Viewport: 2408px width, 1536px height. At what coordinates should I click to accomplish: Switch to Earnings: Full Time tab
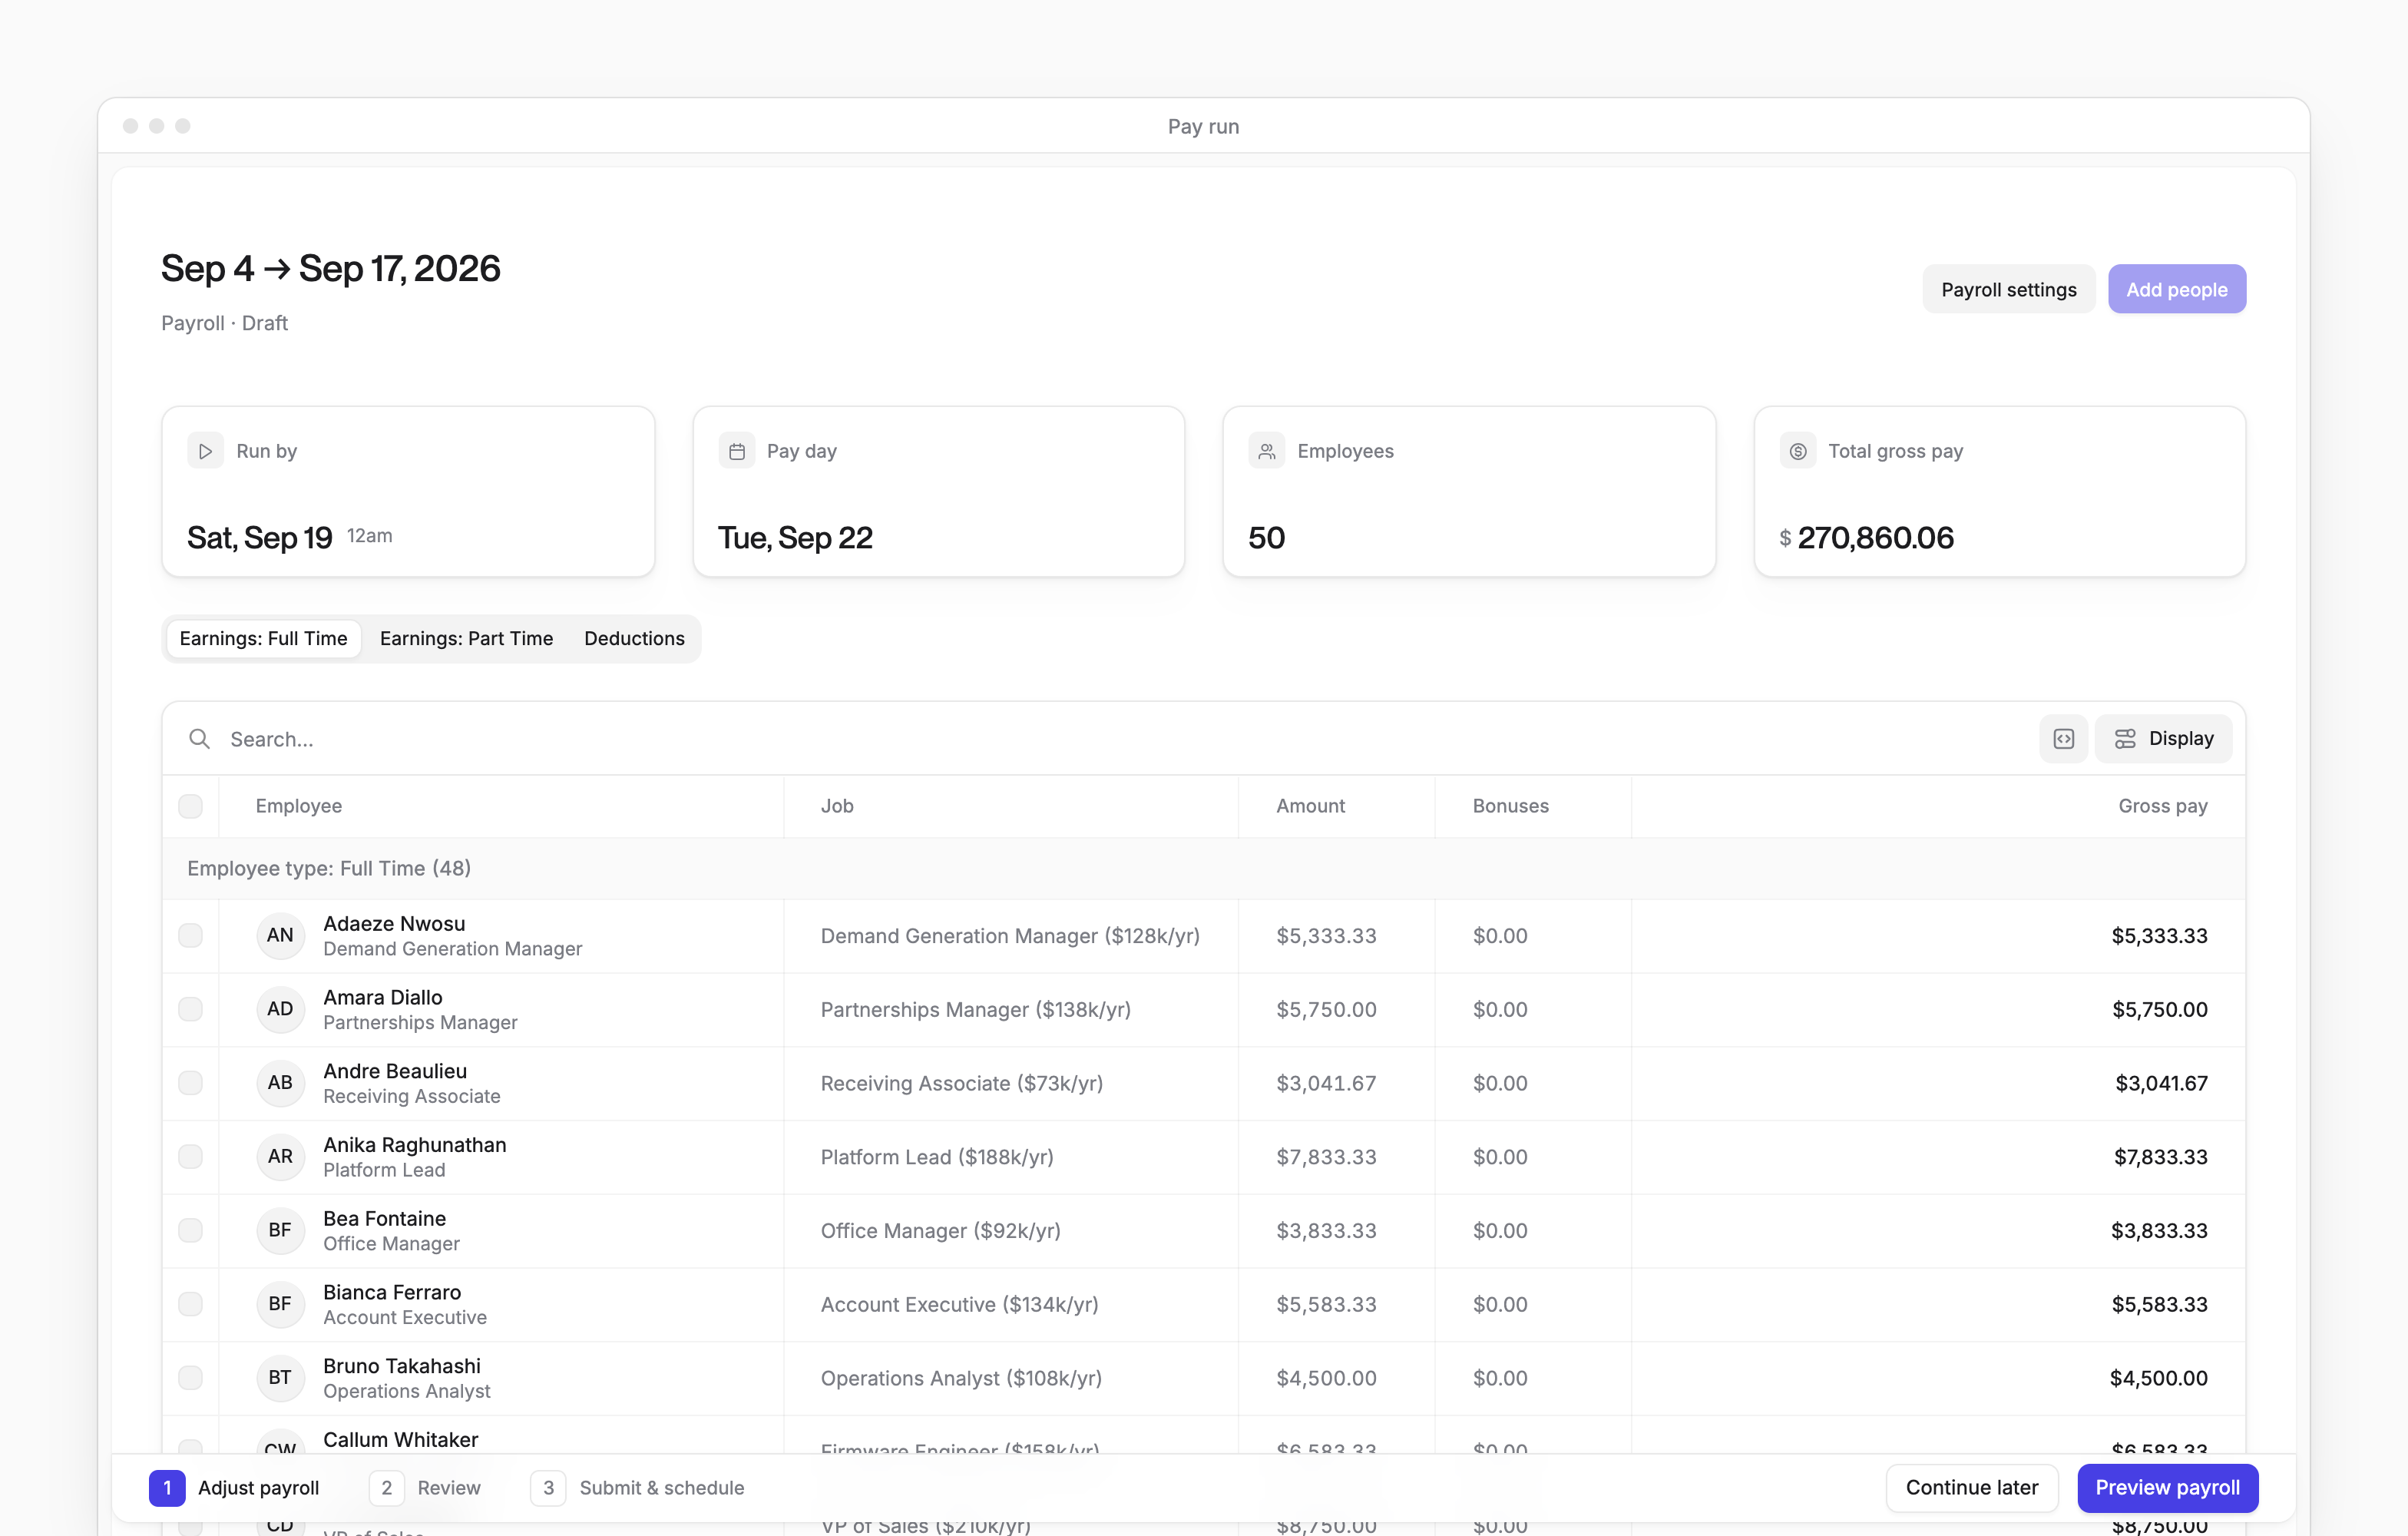[264, 639]
